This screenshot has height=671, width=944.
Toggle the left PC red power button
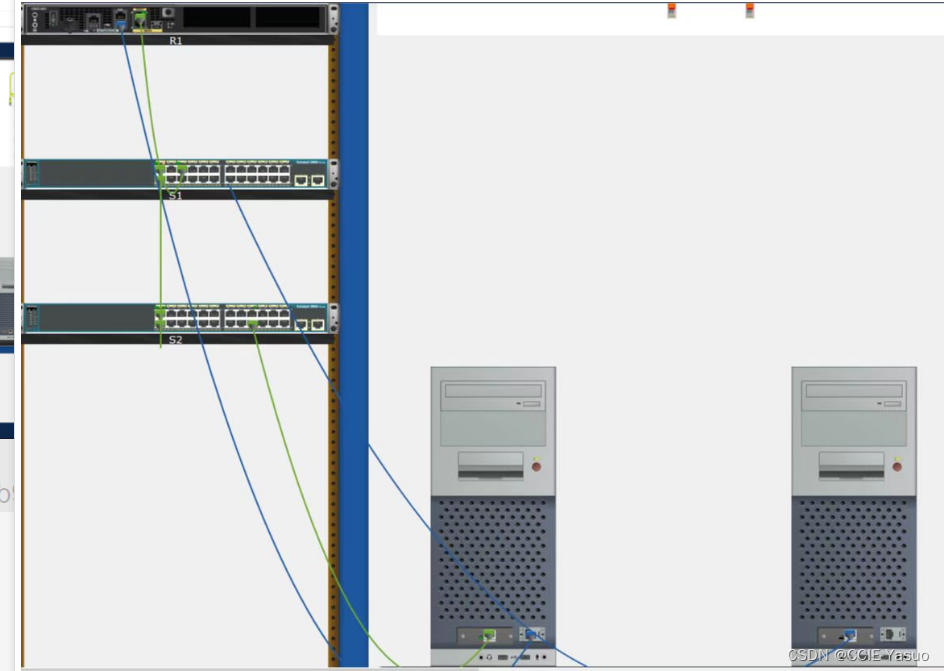536,467
